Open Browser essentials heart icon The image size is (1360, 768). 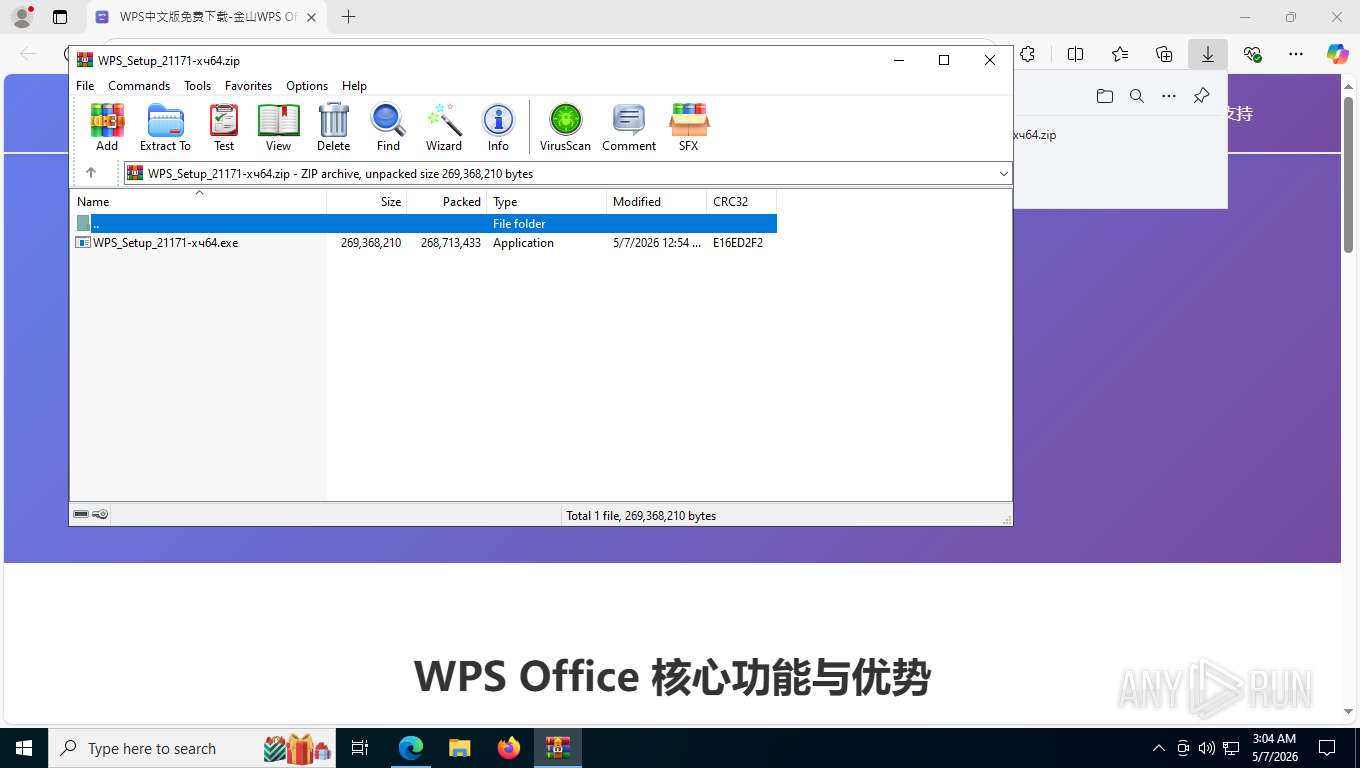1252,54
